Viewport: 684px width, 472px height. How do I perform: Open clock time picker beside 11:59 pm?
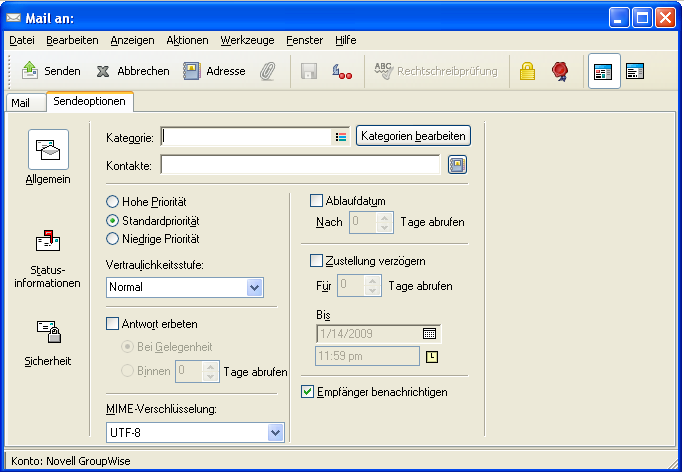pyautogui.click(x=431, y=357)
